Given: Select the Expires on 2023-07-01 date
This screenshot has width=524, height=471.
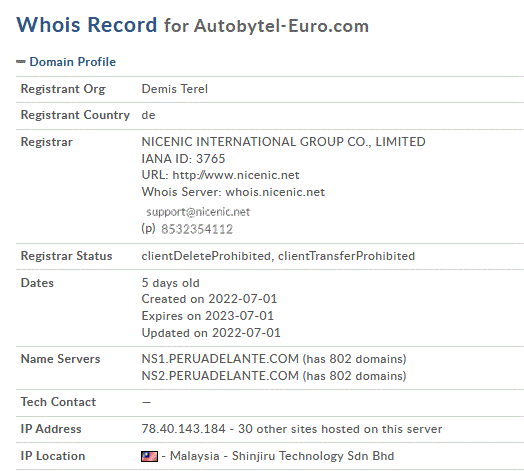Looking at the screenshot, I should [x=208, y=316].
